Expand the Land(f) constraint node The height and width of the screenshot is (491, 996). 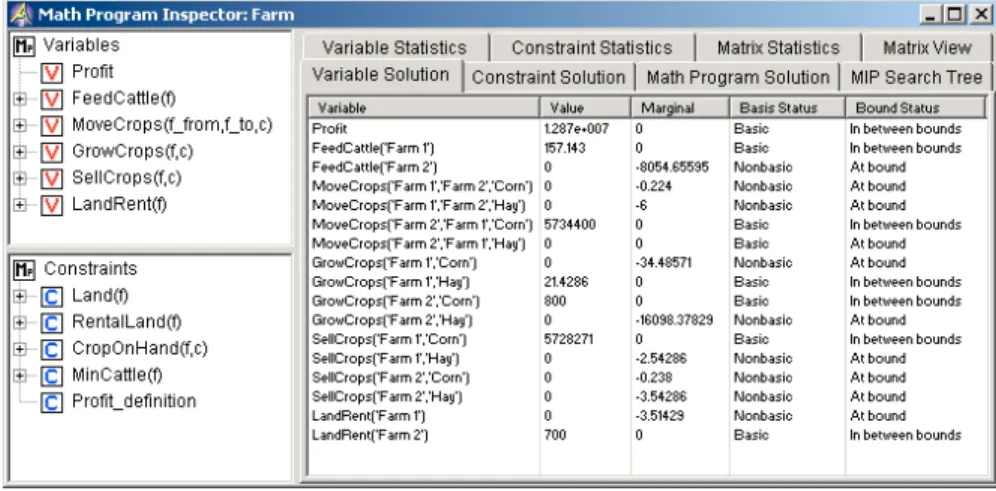pyautogui.click(x=20, y=297)
